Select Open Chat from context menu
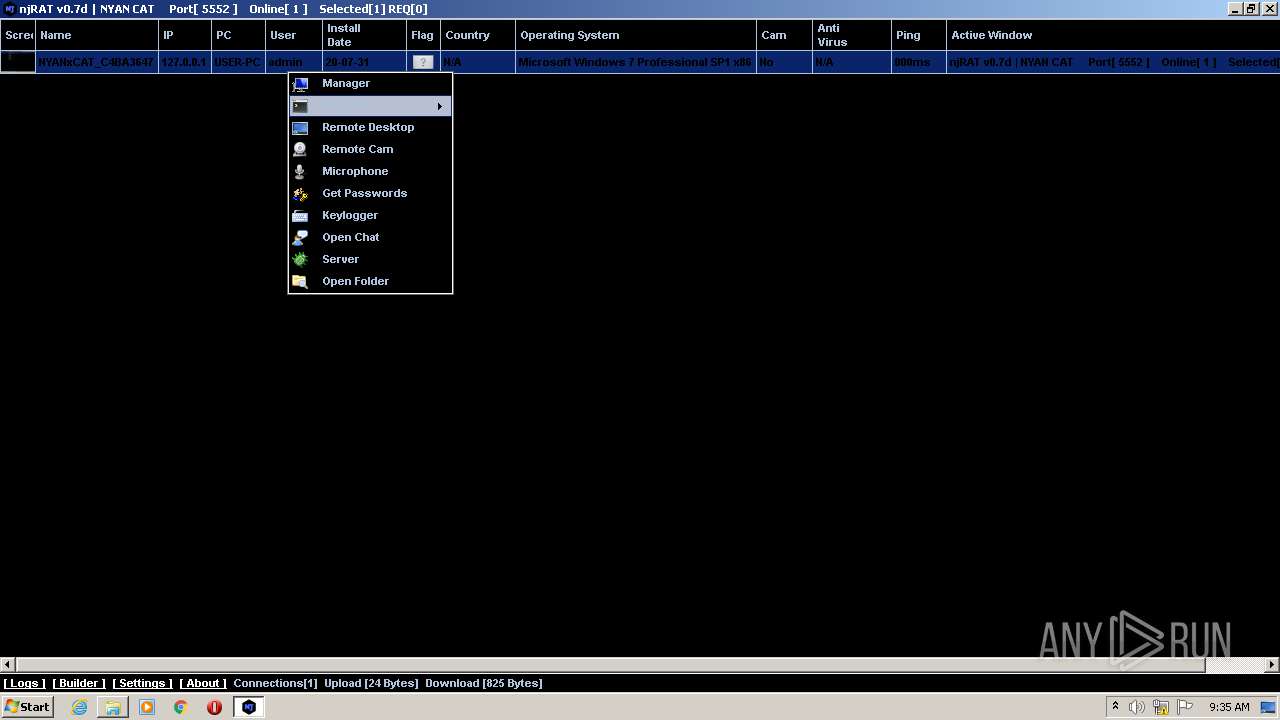Viewport: 1280px width, 720px height. click(370, 238)
